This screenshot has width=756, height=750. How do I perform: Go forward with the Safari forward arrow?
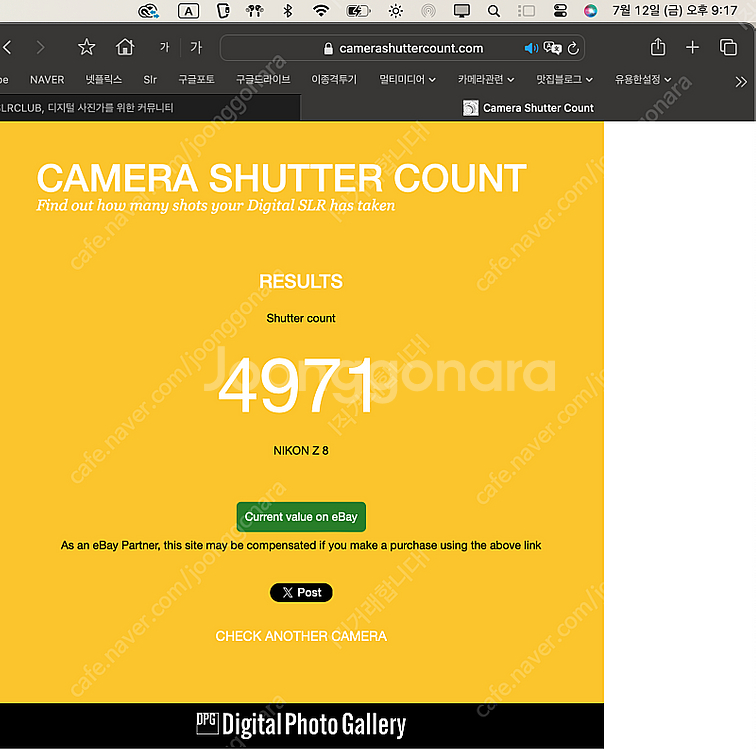[40, 47]
